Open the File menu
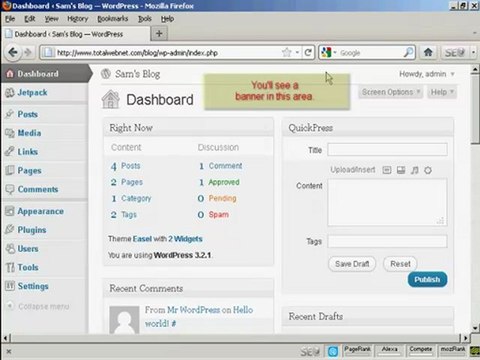Image resolution: width=480 pixels, height=360 pixels. [x=10, y=19]
